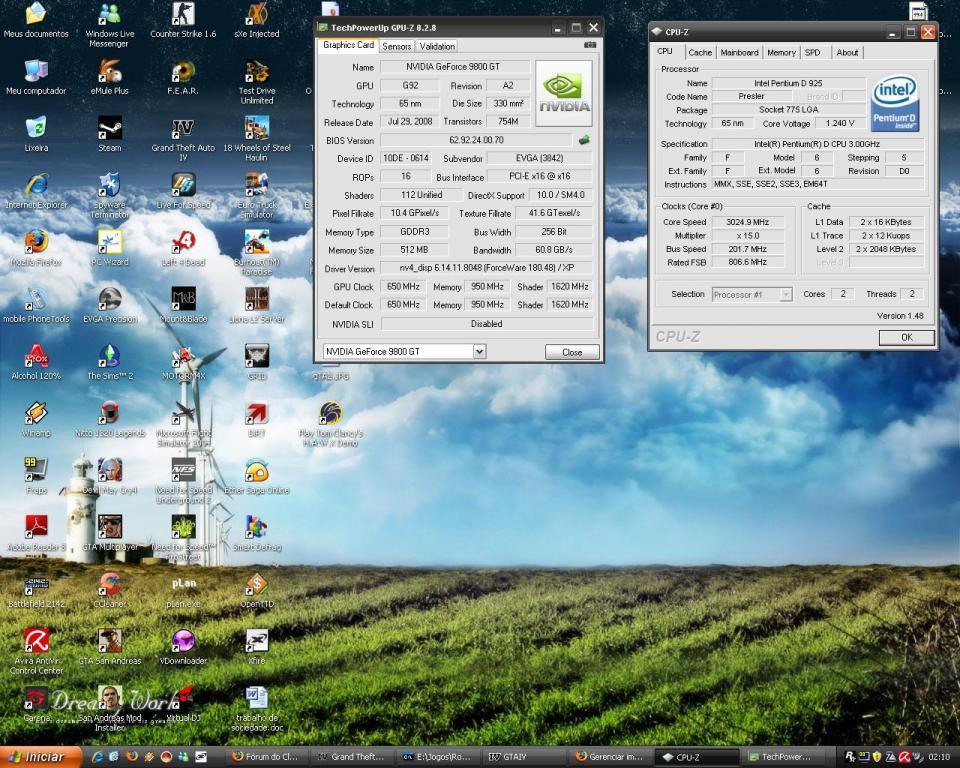Launch the CCleaner desktop shortcut
This screenshot has height=768, width=960.
(x=109, y=585)
